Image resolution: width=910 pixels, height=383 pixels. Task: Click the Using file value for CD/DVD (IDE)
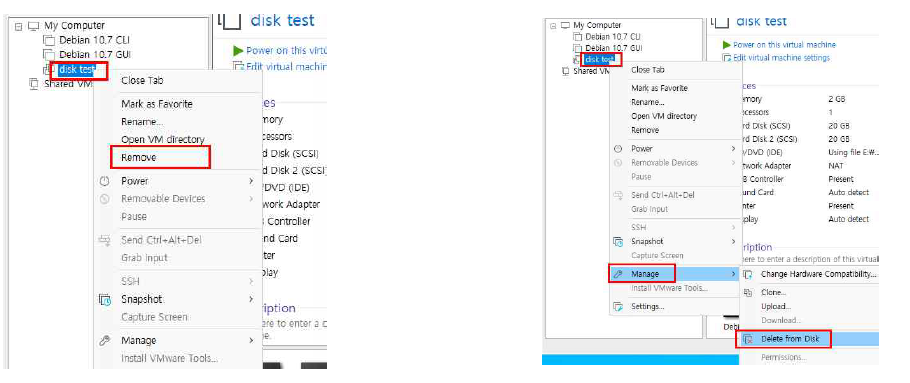[x=853, y=153]
